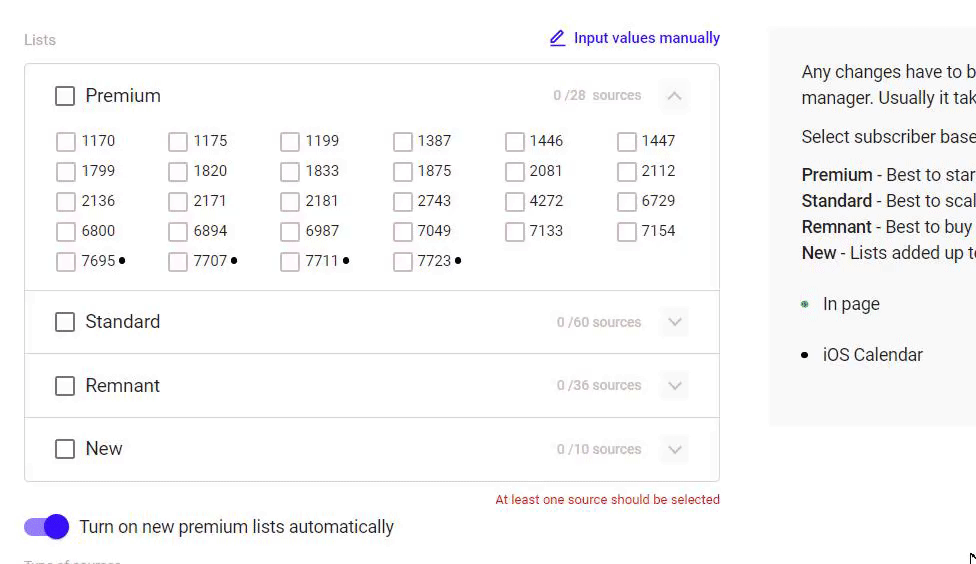Check the Standard group checkbox
The height and width of the screenshot is (564, 976).
[65, 322]
